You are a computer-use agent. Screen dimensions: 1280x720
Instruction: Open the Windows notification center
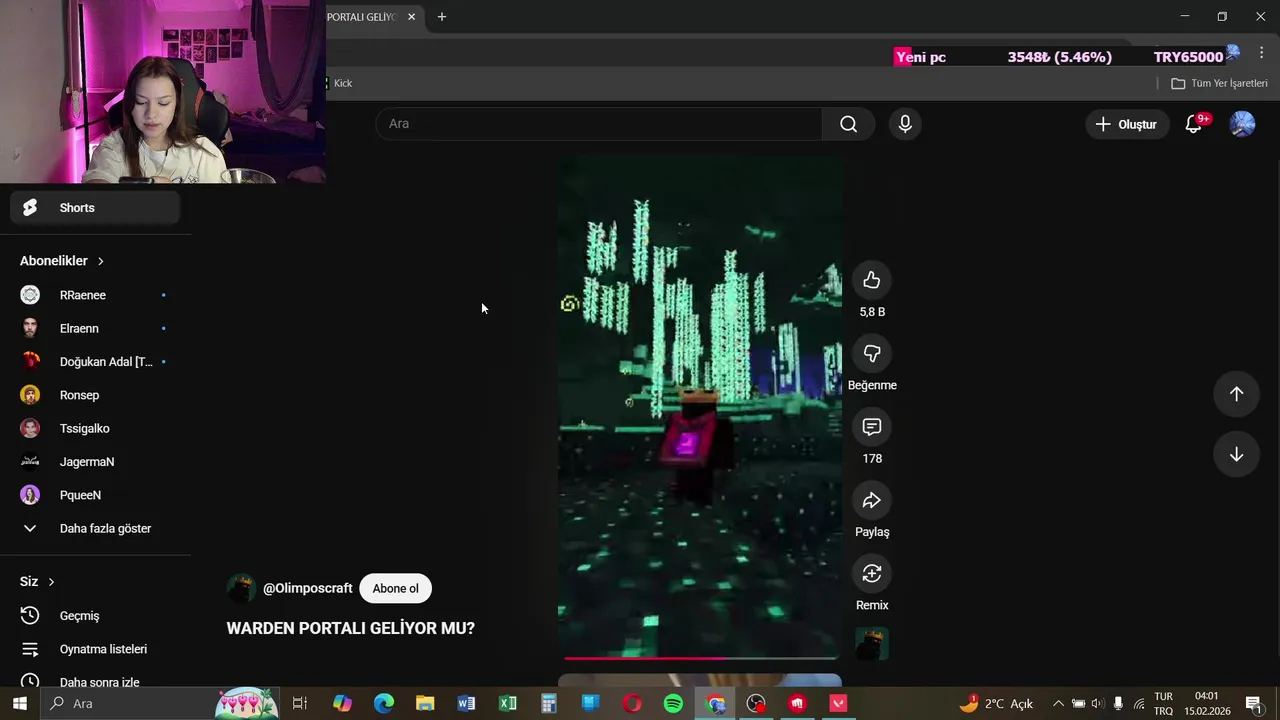tap(1253, 704)
